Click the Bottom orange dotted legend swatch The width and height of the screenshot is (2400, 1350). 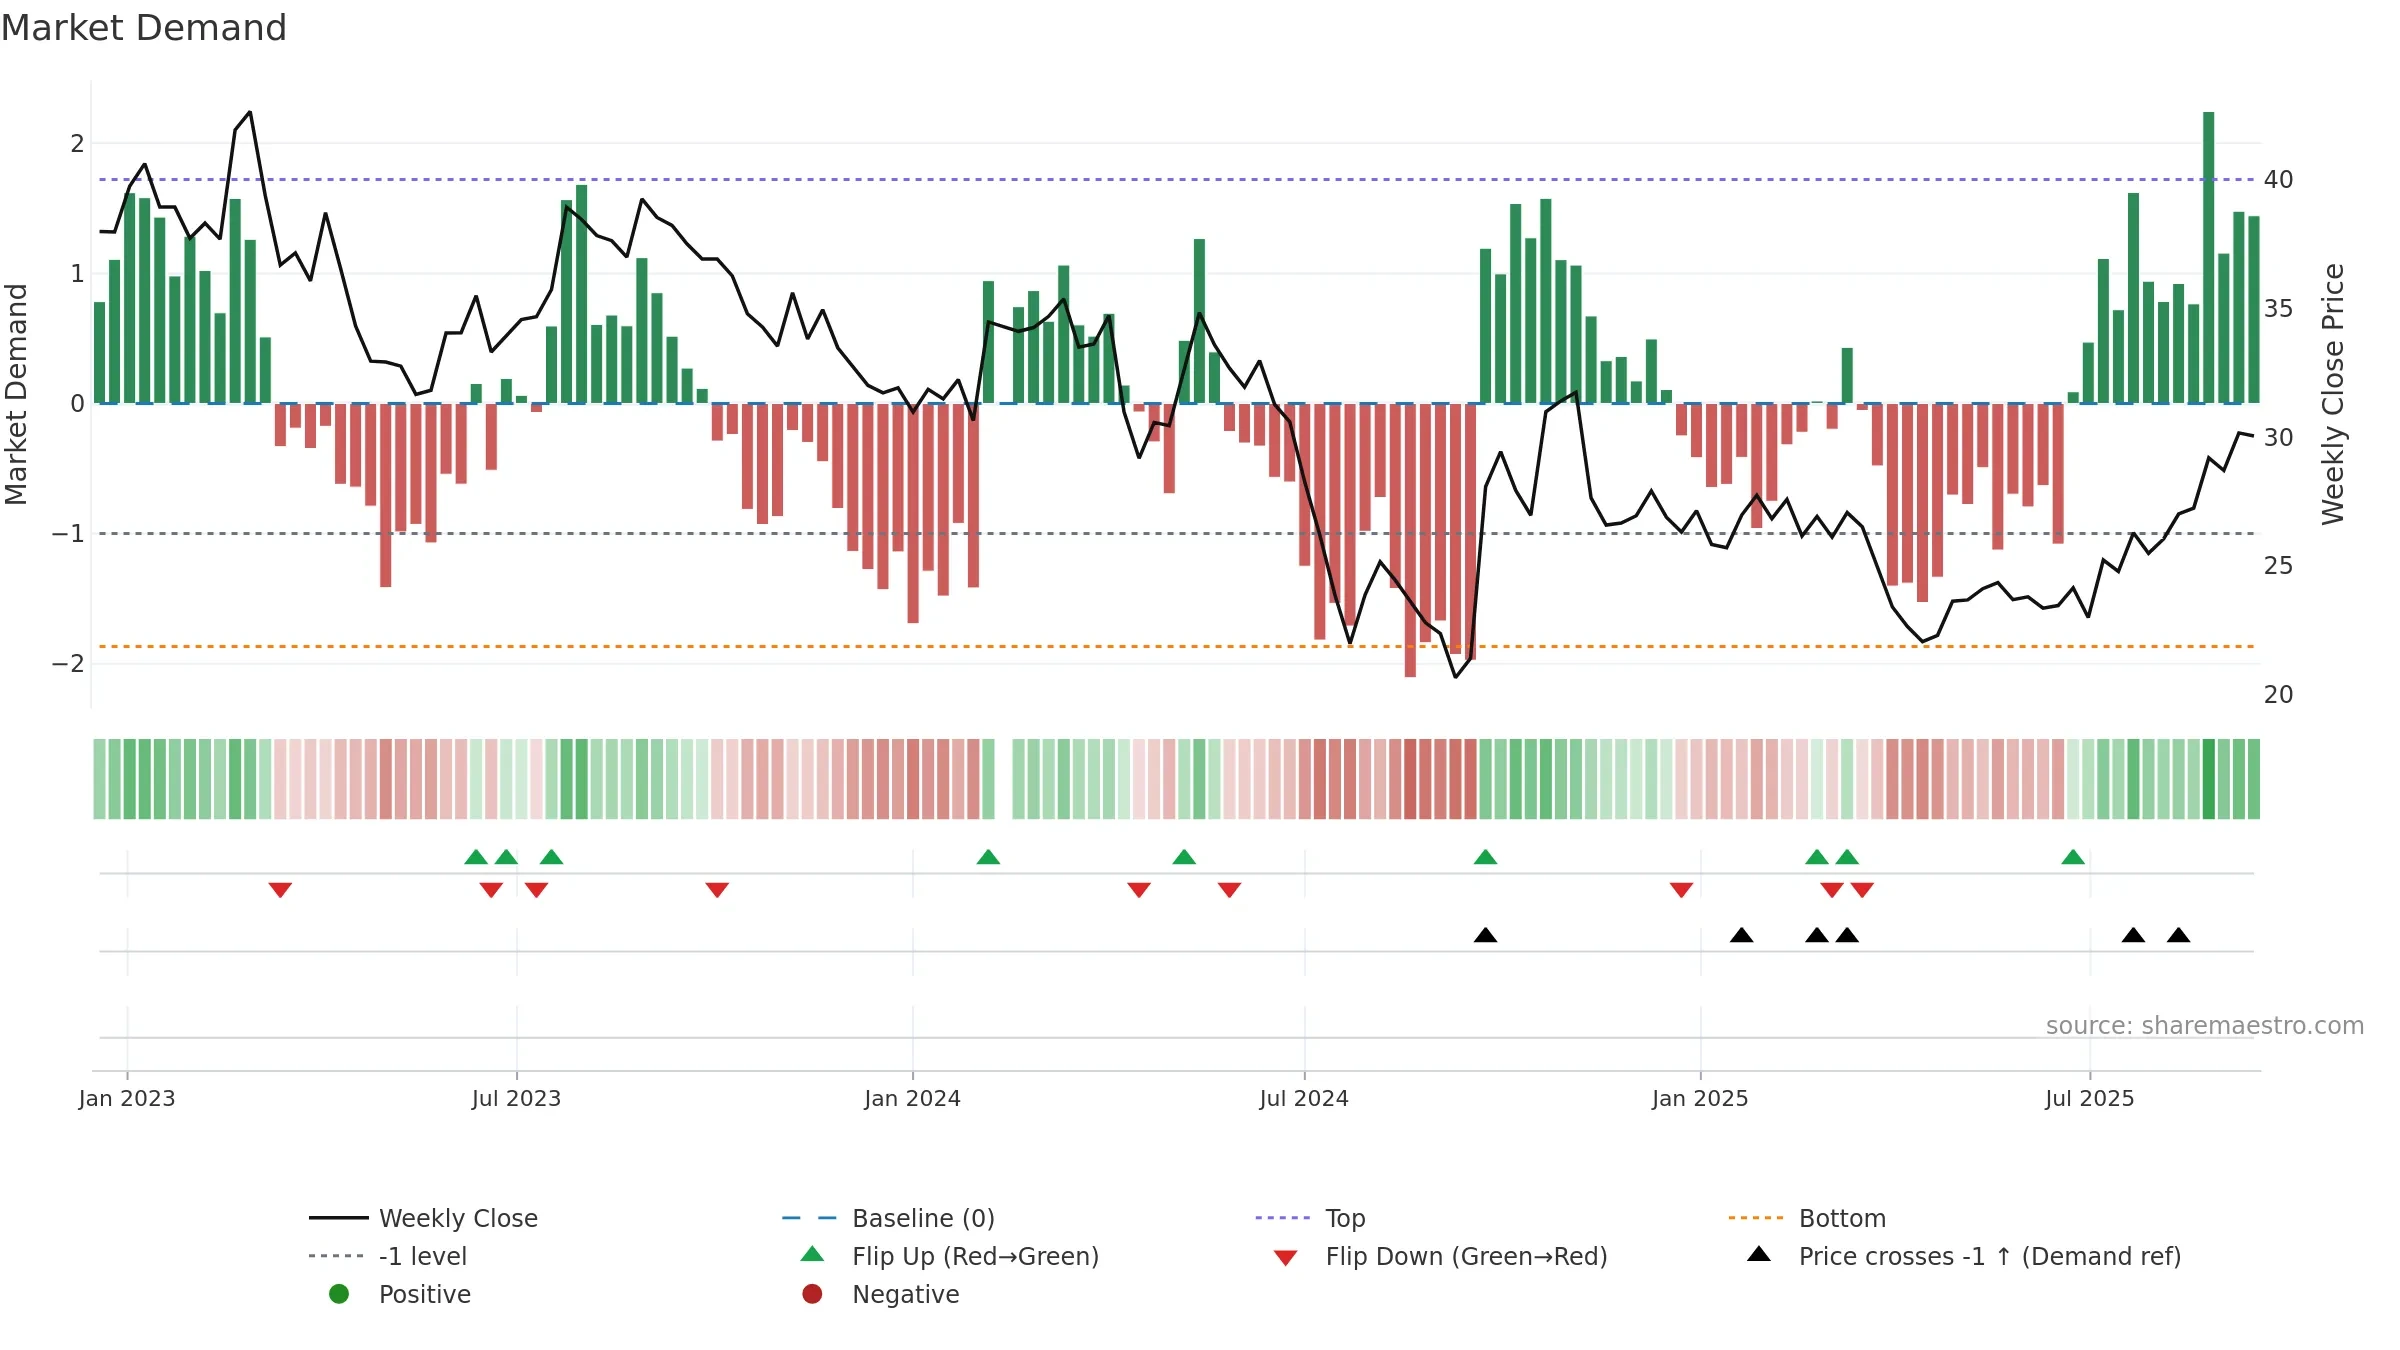1756,1218
